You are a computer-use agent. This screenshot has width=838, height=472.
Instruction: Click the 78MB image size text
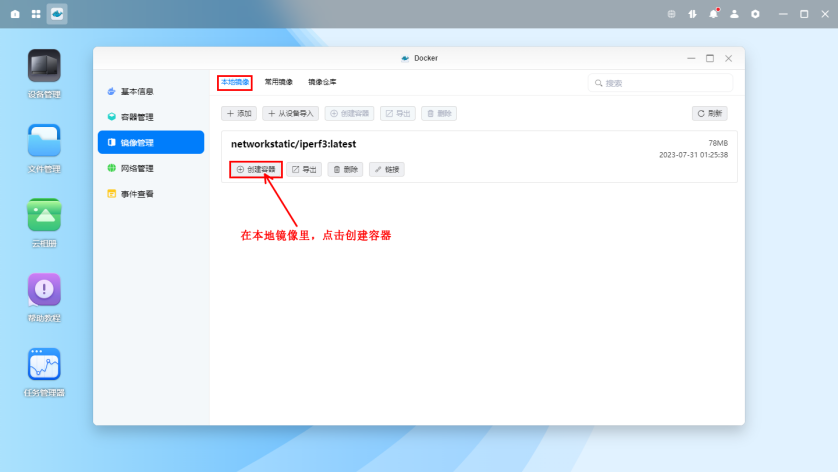tap(718, 143)
